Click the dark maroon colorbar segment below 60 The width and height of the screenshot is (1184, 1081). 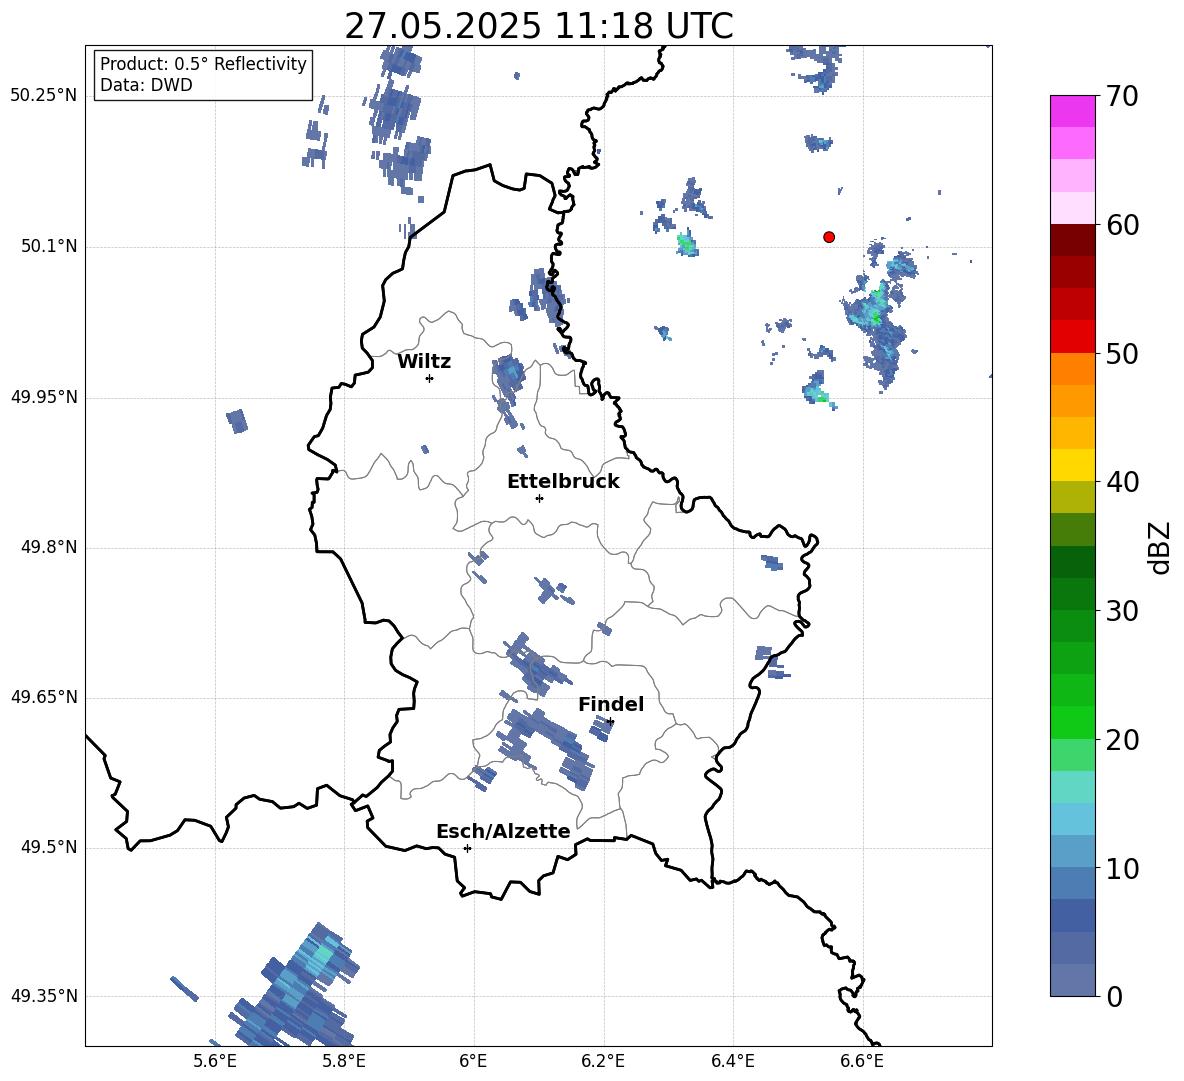click(x=1072, y=240)
